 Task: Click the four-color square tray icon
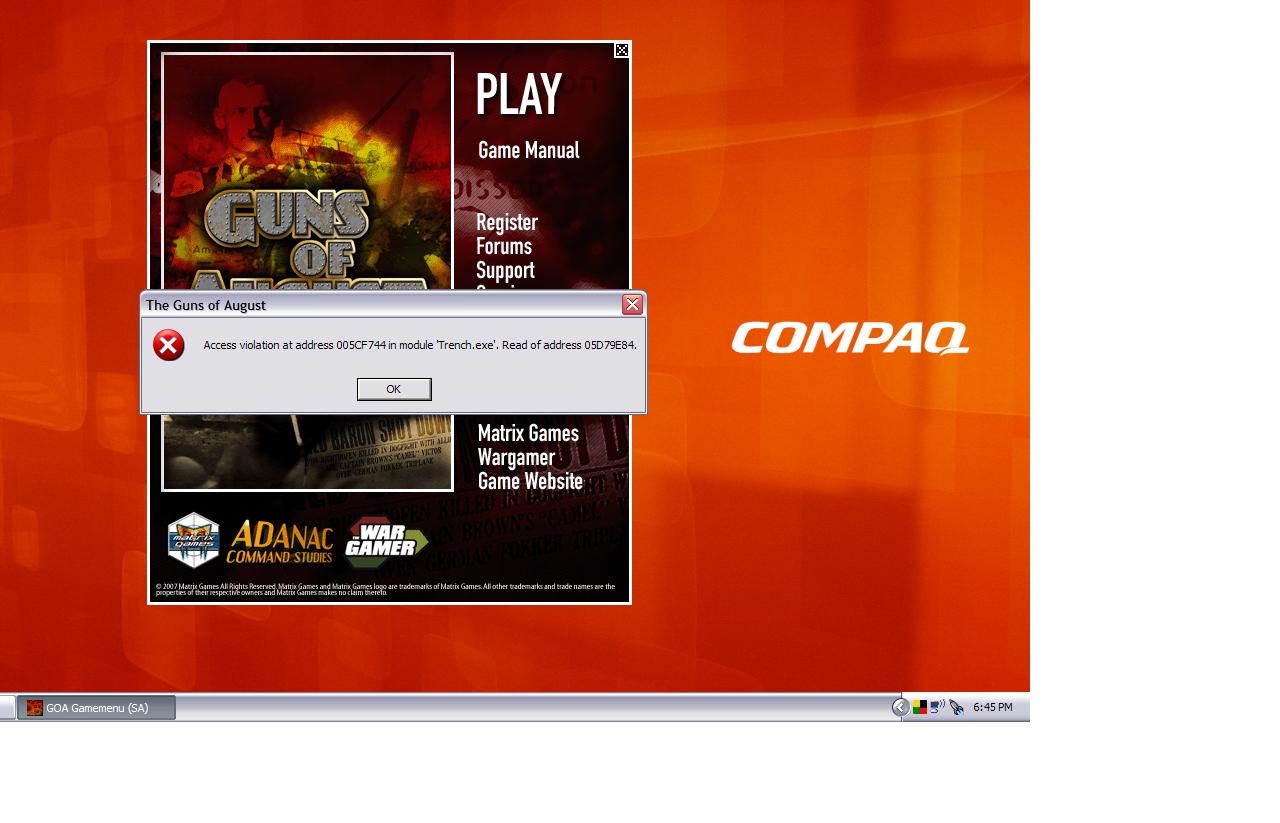pos(920,707)
